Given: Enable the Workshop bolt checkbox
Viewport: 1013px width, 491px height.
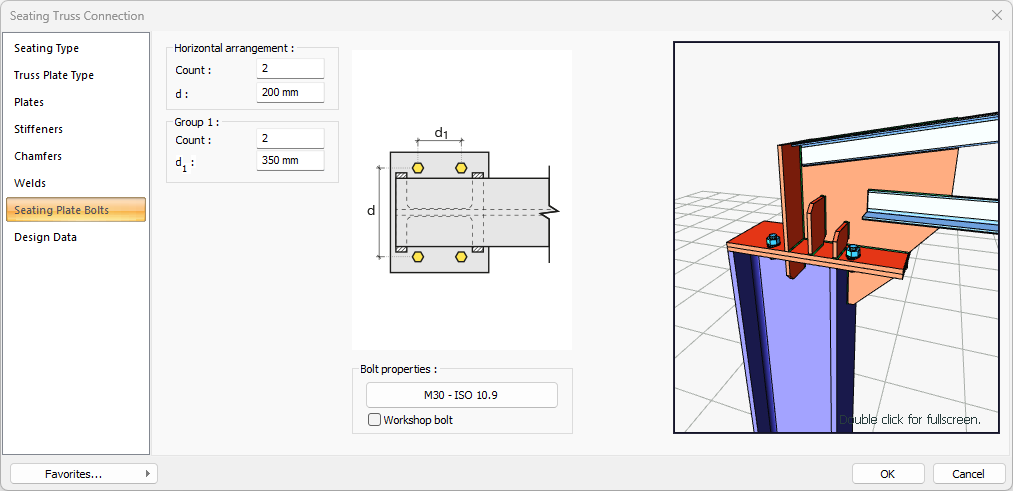Looking at the screenshot, I should 375,420.
